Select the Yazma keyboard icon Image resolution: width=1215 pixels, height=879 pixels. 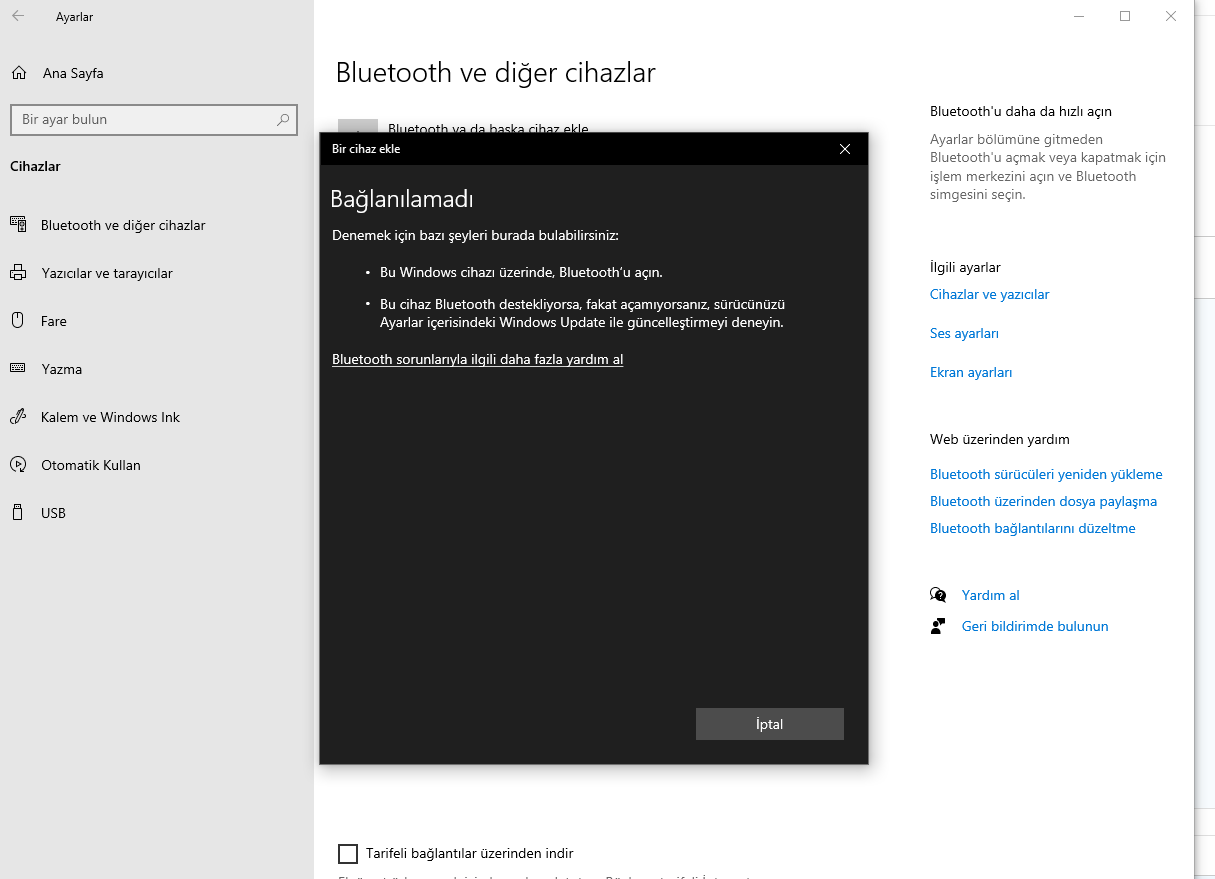click(18, 369)
